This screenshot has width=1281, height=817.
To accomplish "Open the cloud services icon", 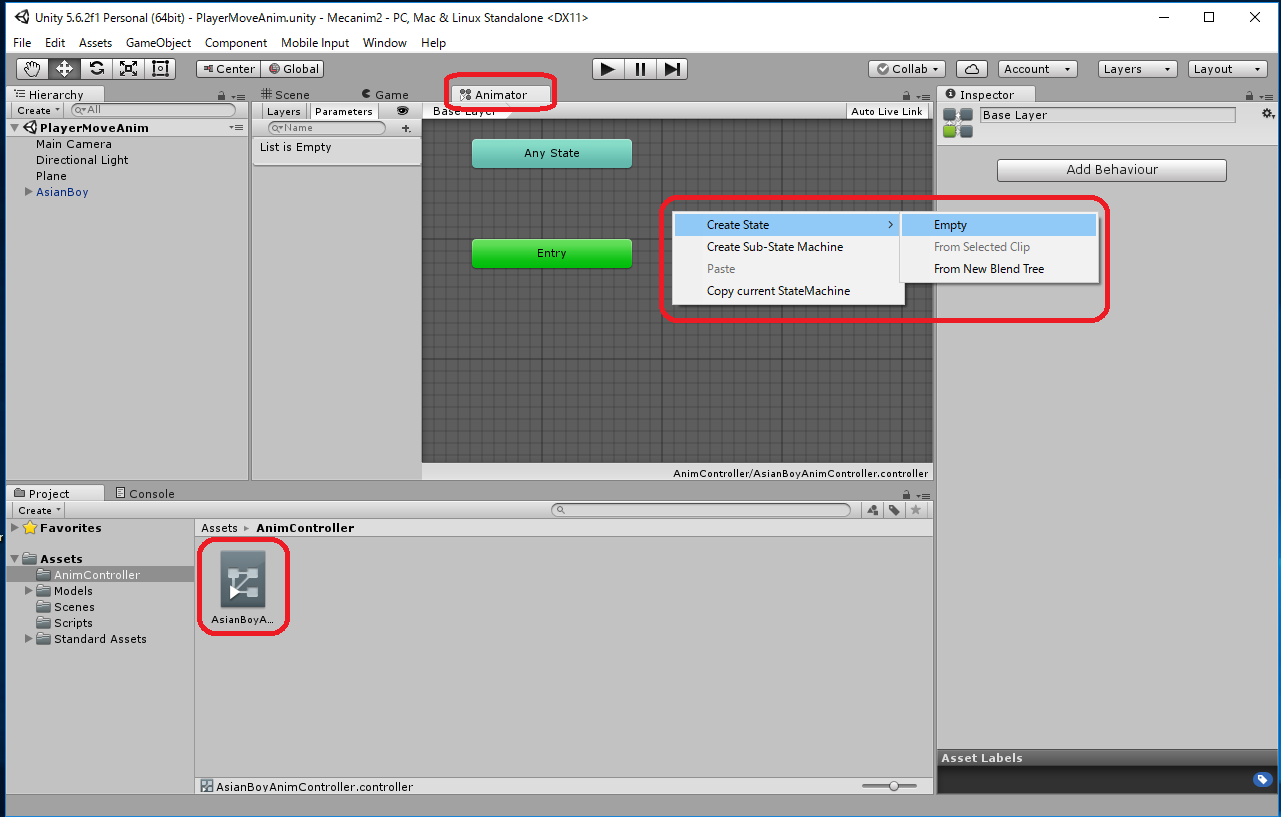I will [971, 69].
